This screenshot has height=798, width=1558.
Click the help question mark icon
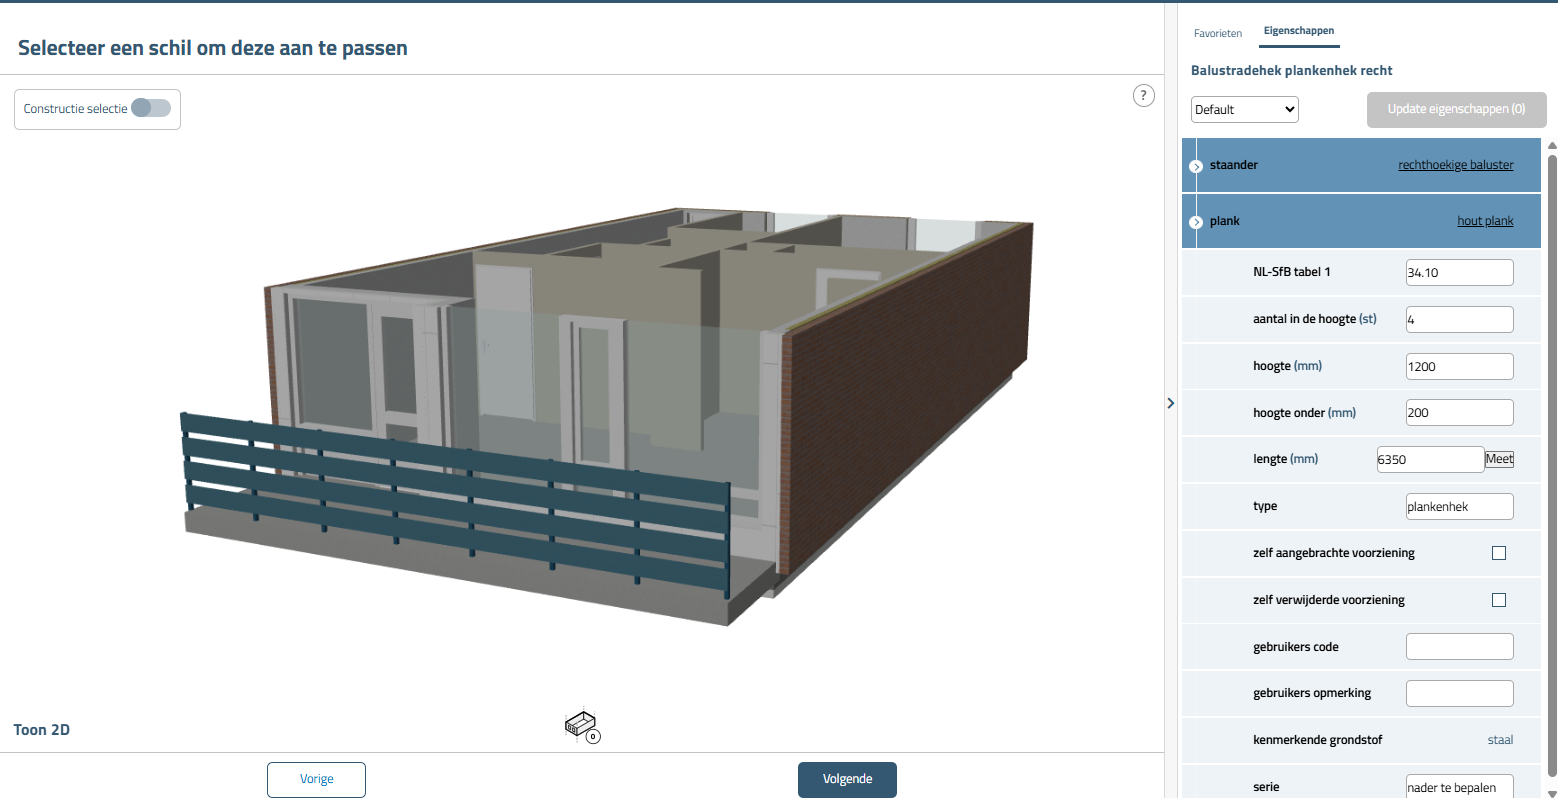(x=1143, y=96)
